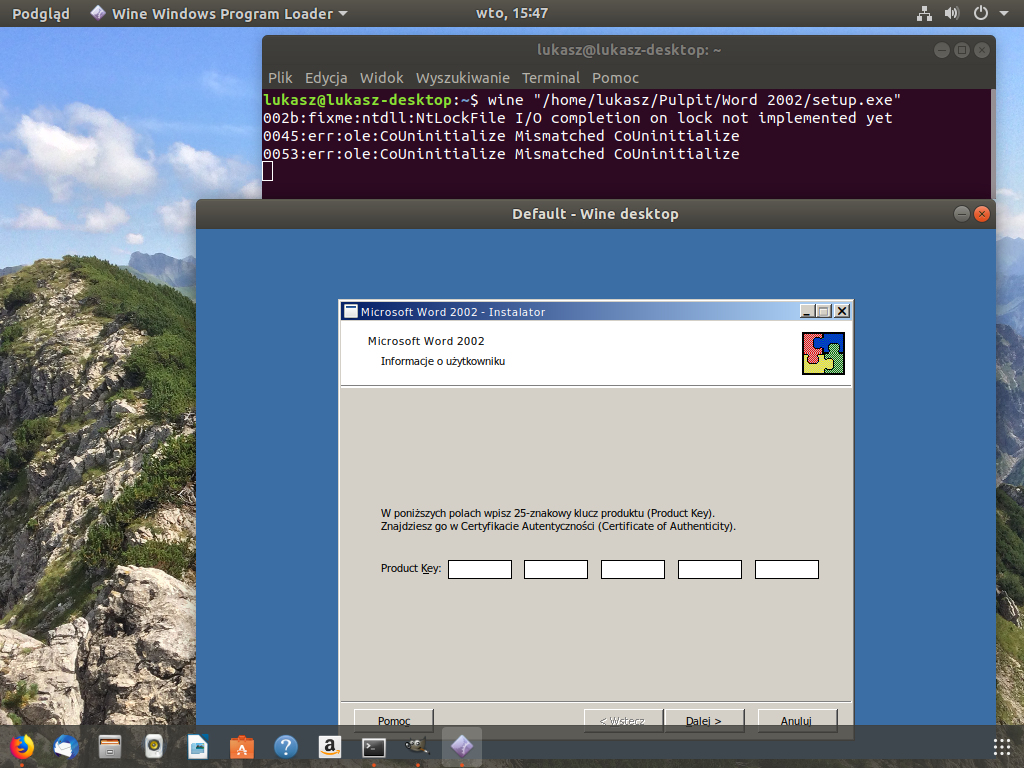Click the 'Znajdziesz go w Certyfikacie Autentyczności' line
Viewport: 1024px width, 768px height.
[x=558, y=526]
